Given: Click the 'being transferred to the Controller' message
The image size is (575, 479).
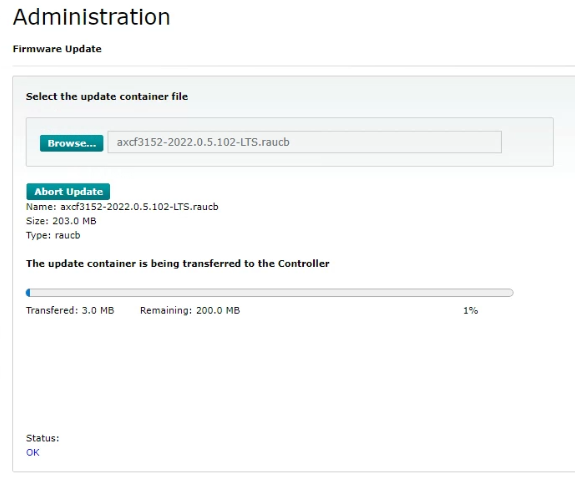Looking at the screenshot, I should point(177,264).
